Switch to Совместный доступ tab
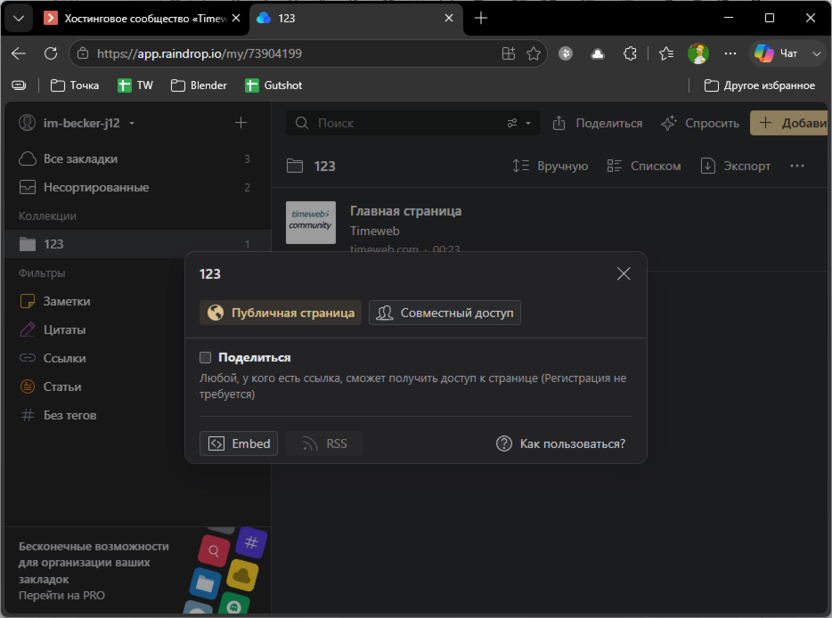This screenshot has width=832, height=618. (x=445, y=313)
